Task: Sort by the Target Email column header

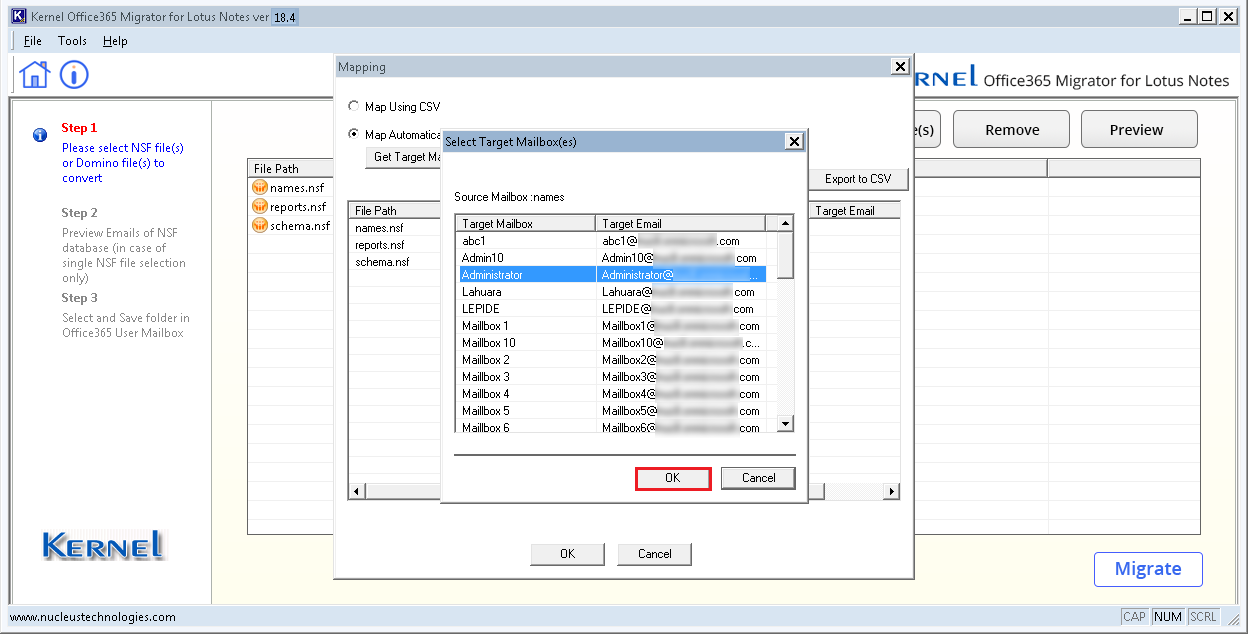Action: pyautogui.click(x=681, y=224)
